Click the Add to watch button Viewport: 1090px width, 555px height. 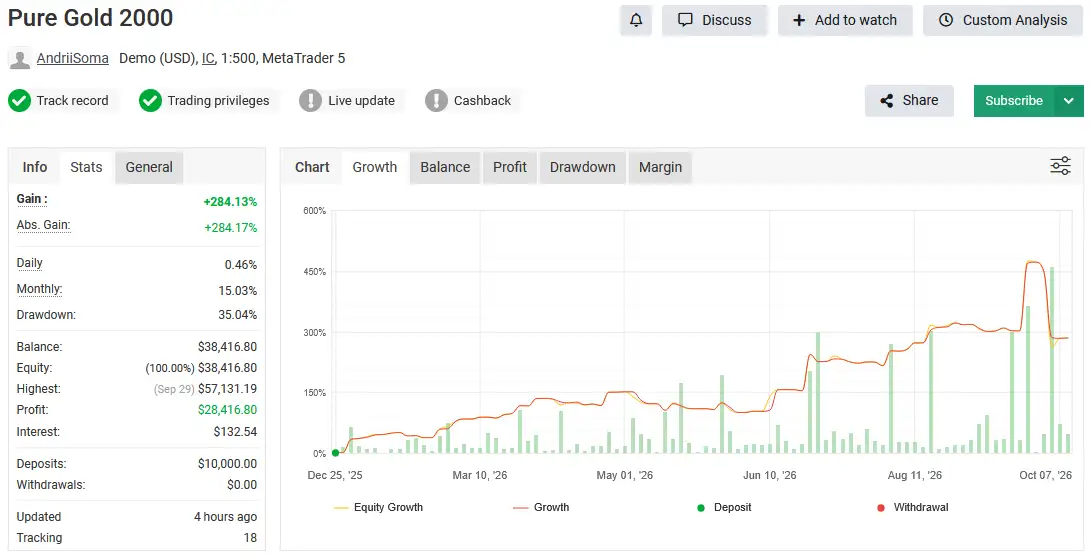(x=845, y=20)
